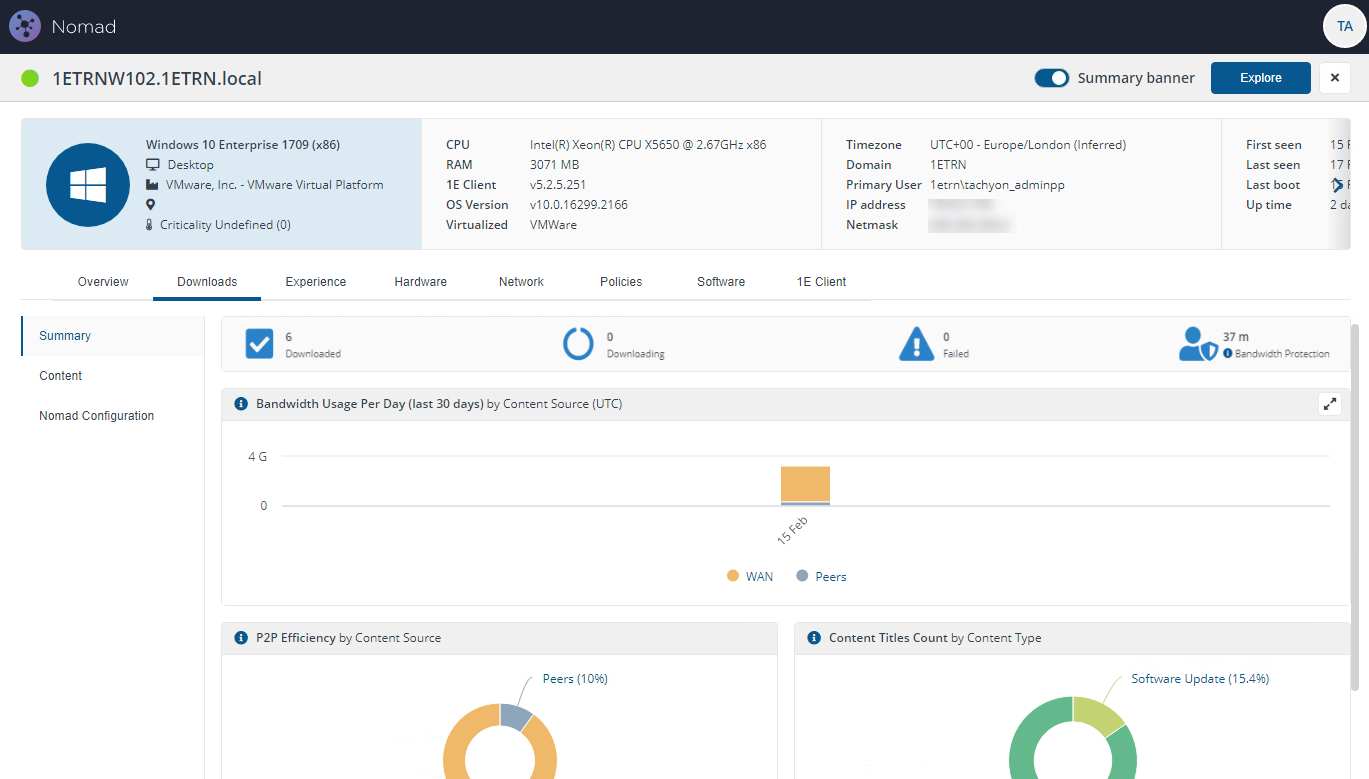Toggle the Peers legend series
Image resolution: width=1369 pixels, height=779 pixels.
(821, 576)
